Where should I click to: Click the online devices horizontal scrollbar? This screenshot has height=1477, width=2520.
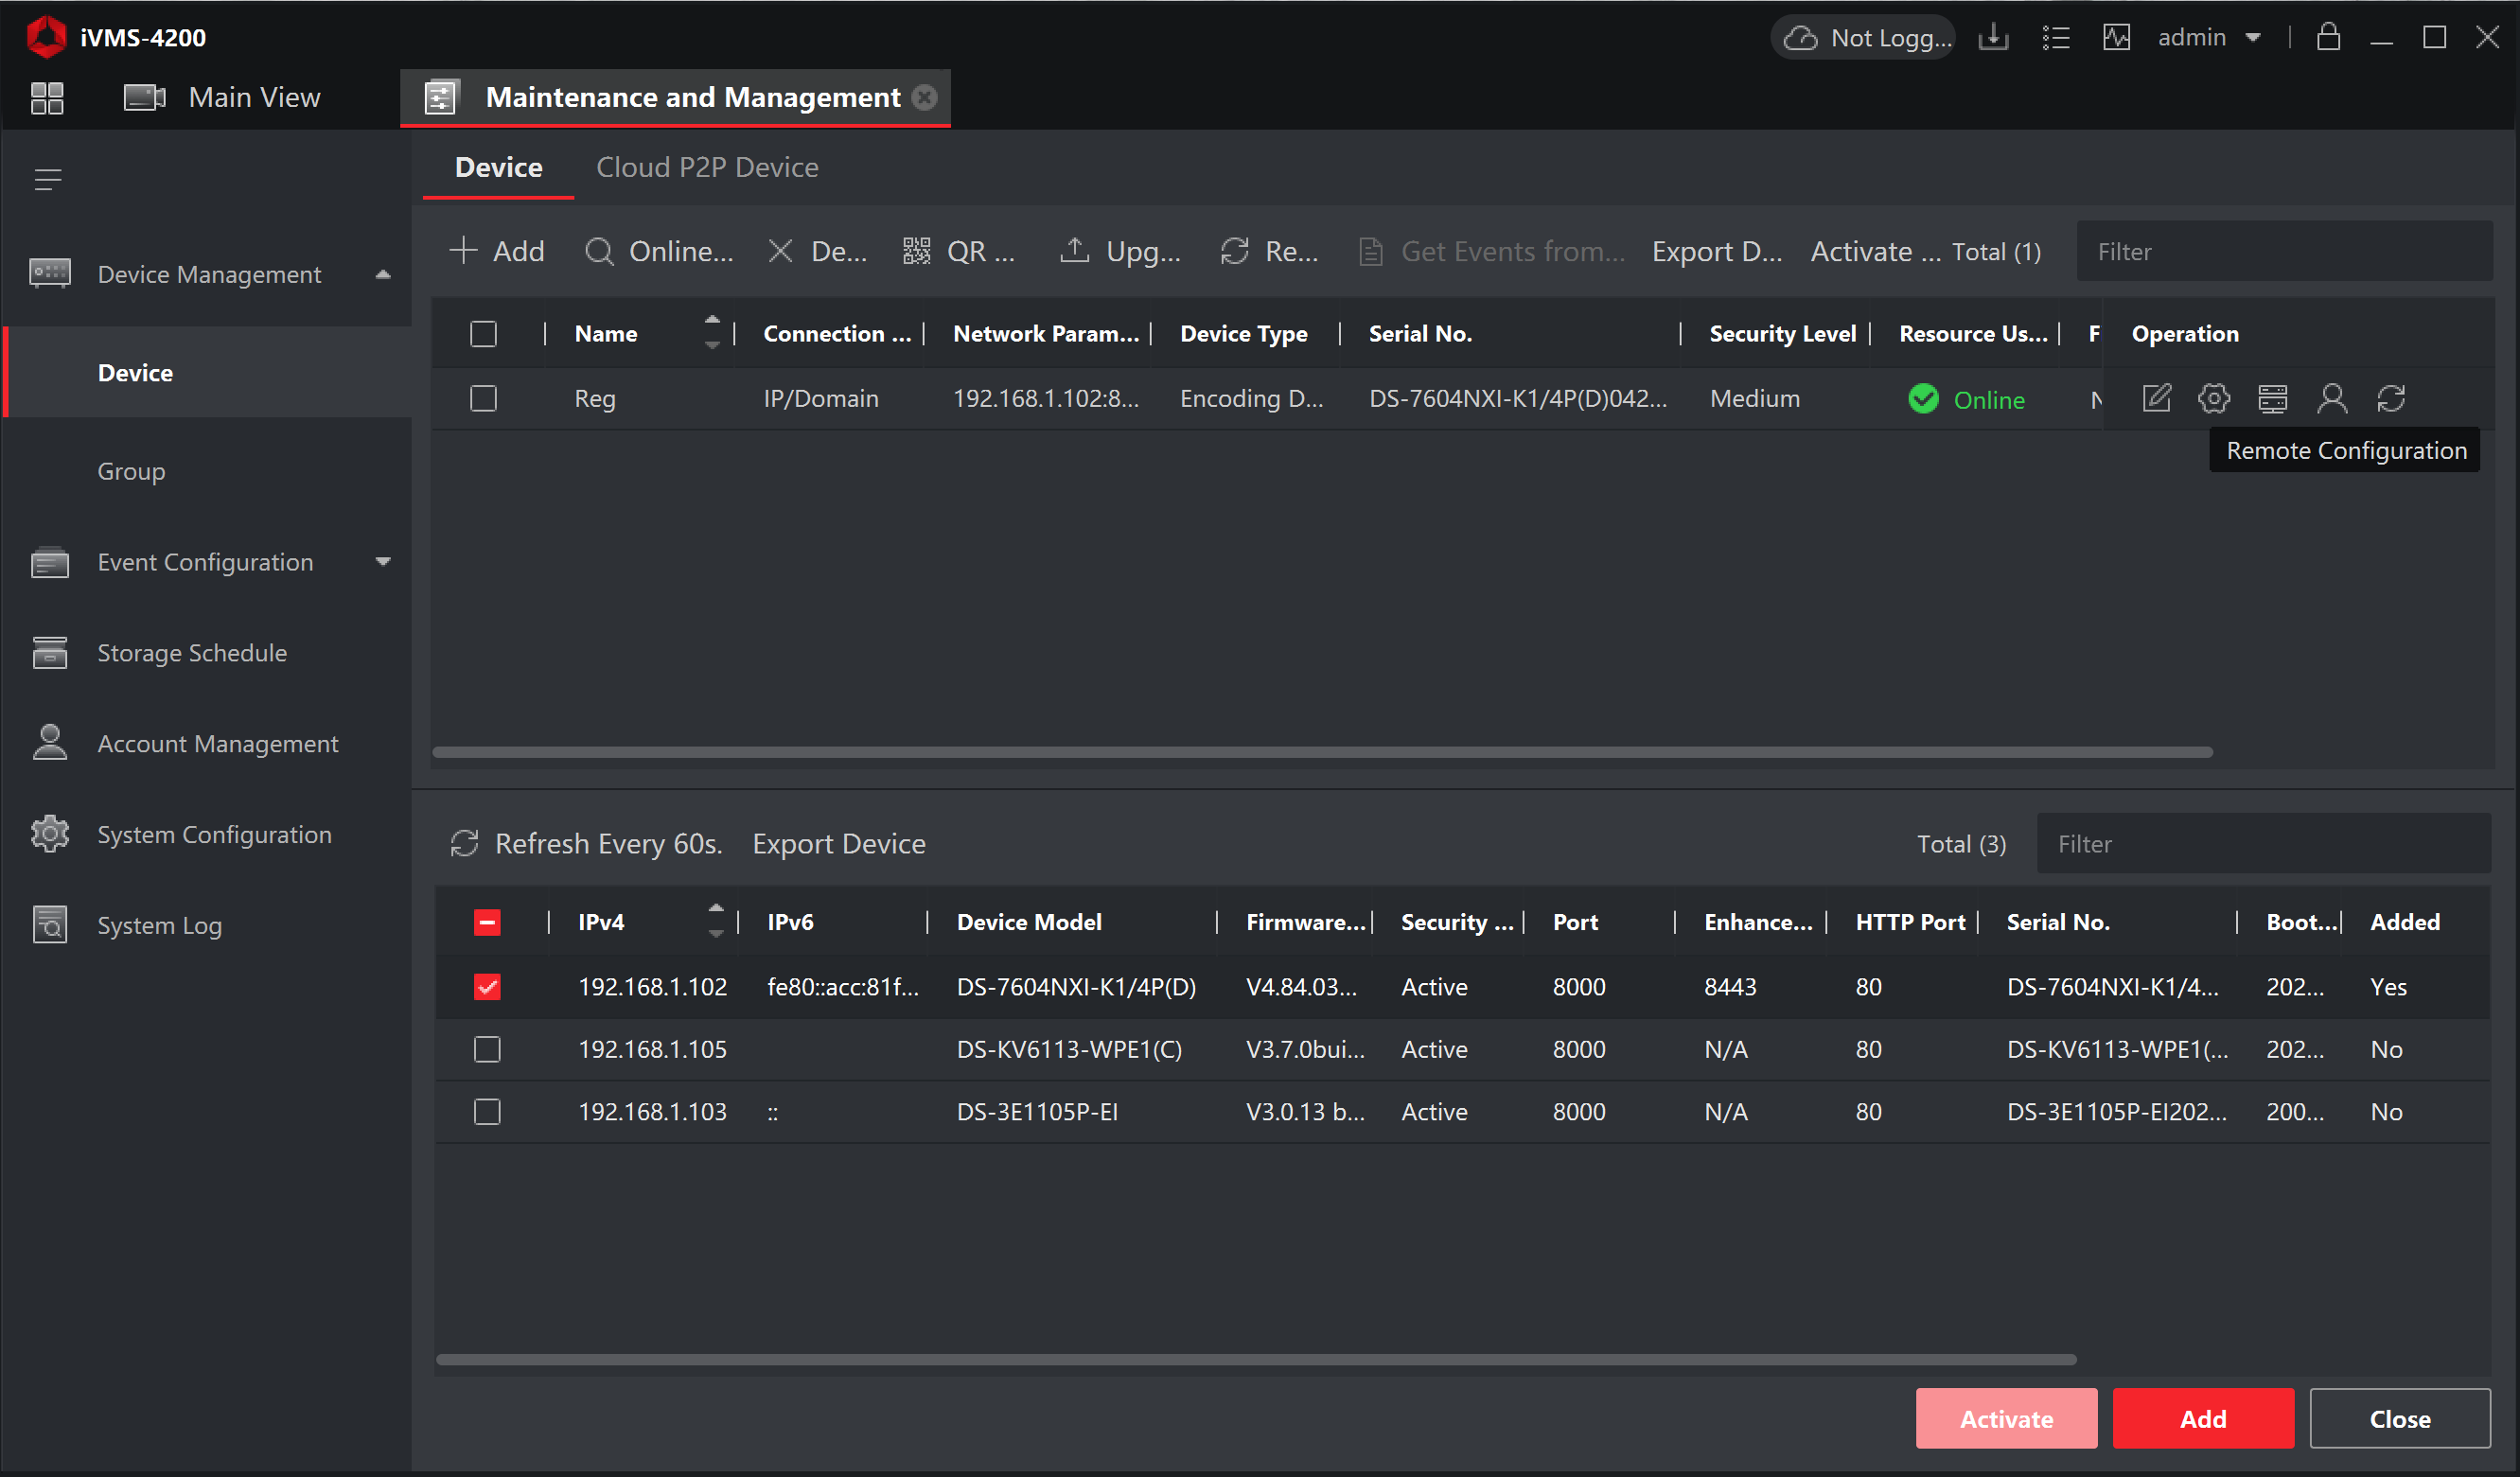(x=1256, y=1360)
